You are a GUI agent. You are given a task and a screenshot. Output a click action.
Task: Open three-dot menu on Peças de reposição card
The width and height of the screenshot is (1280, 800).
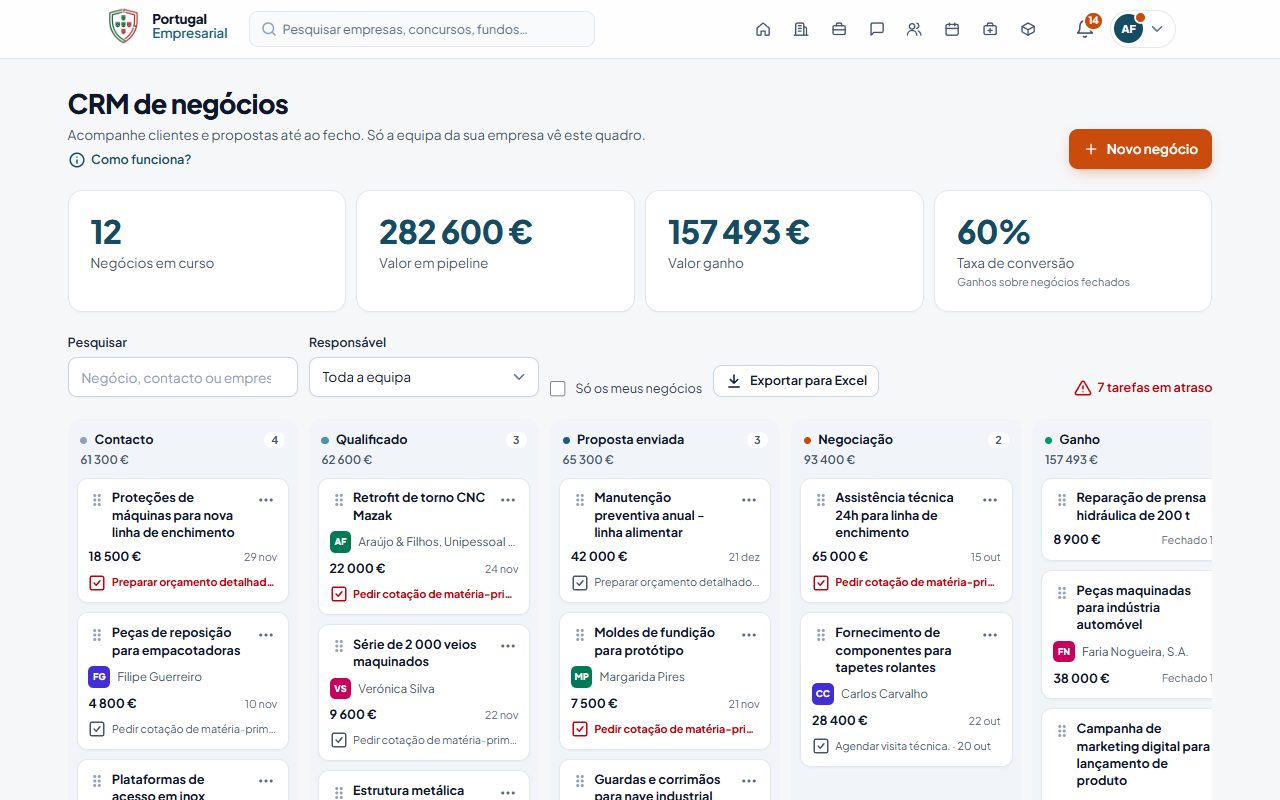266,635
